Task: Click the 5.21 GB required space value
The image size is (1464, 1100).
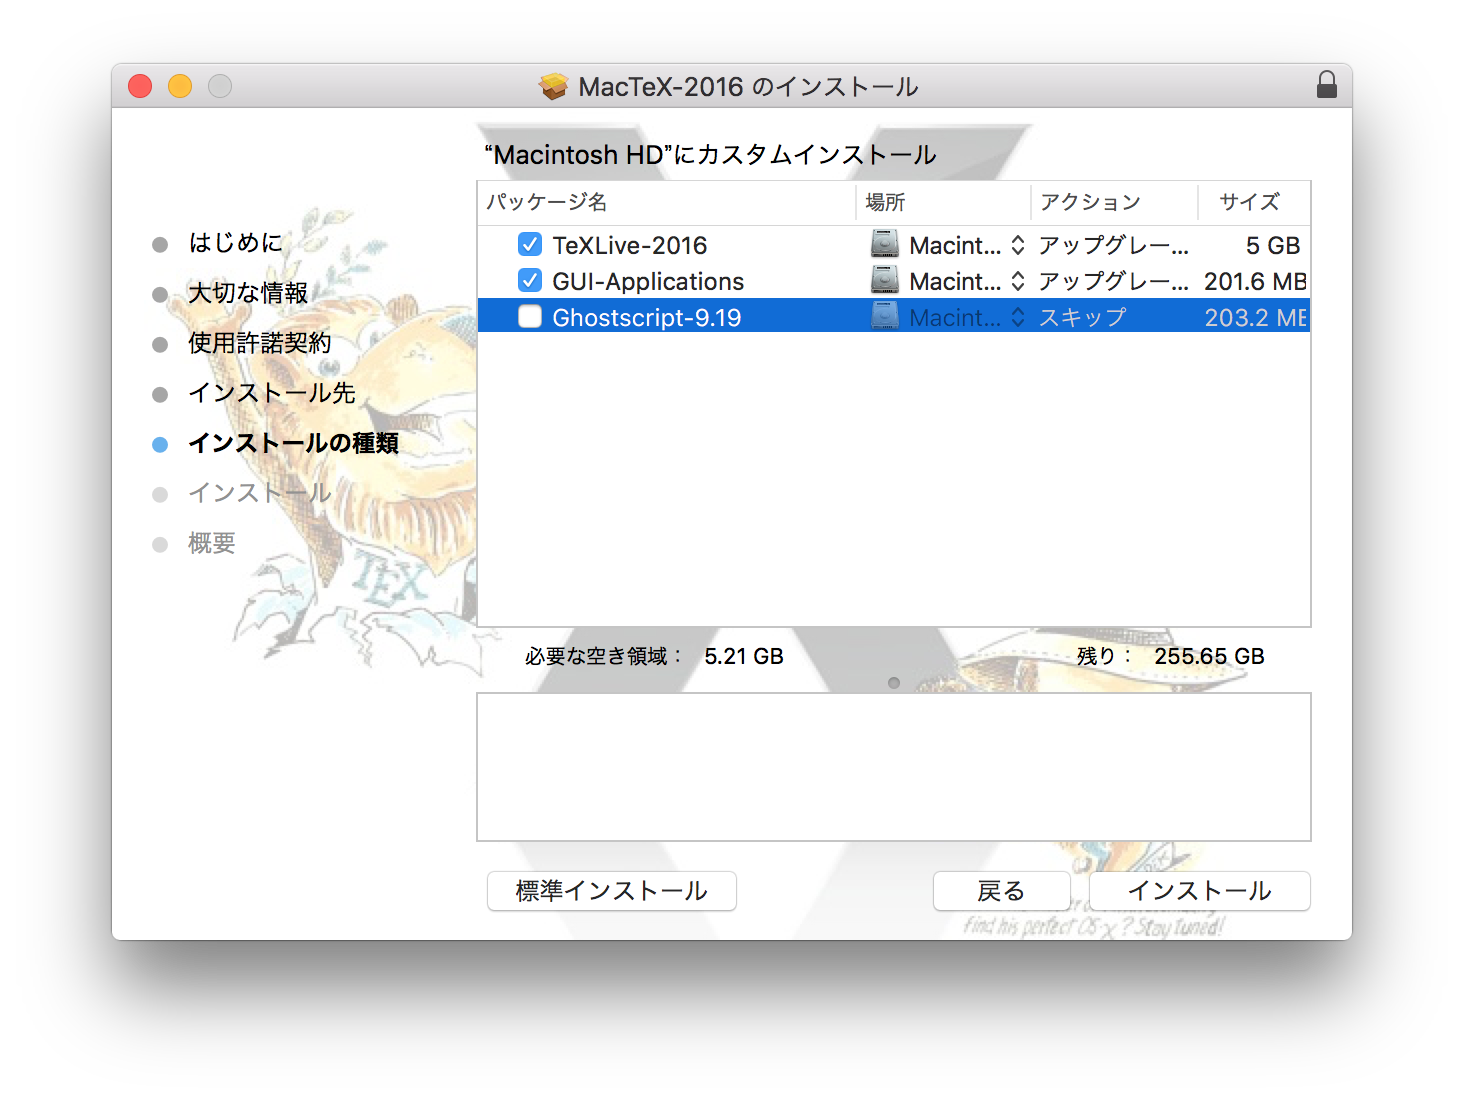Action: [744, 656]
